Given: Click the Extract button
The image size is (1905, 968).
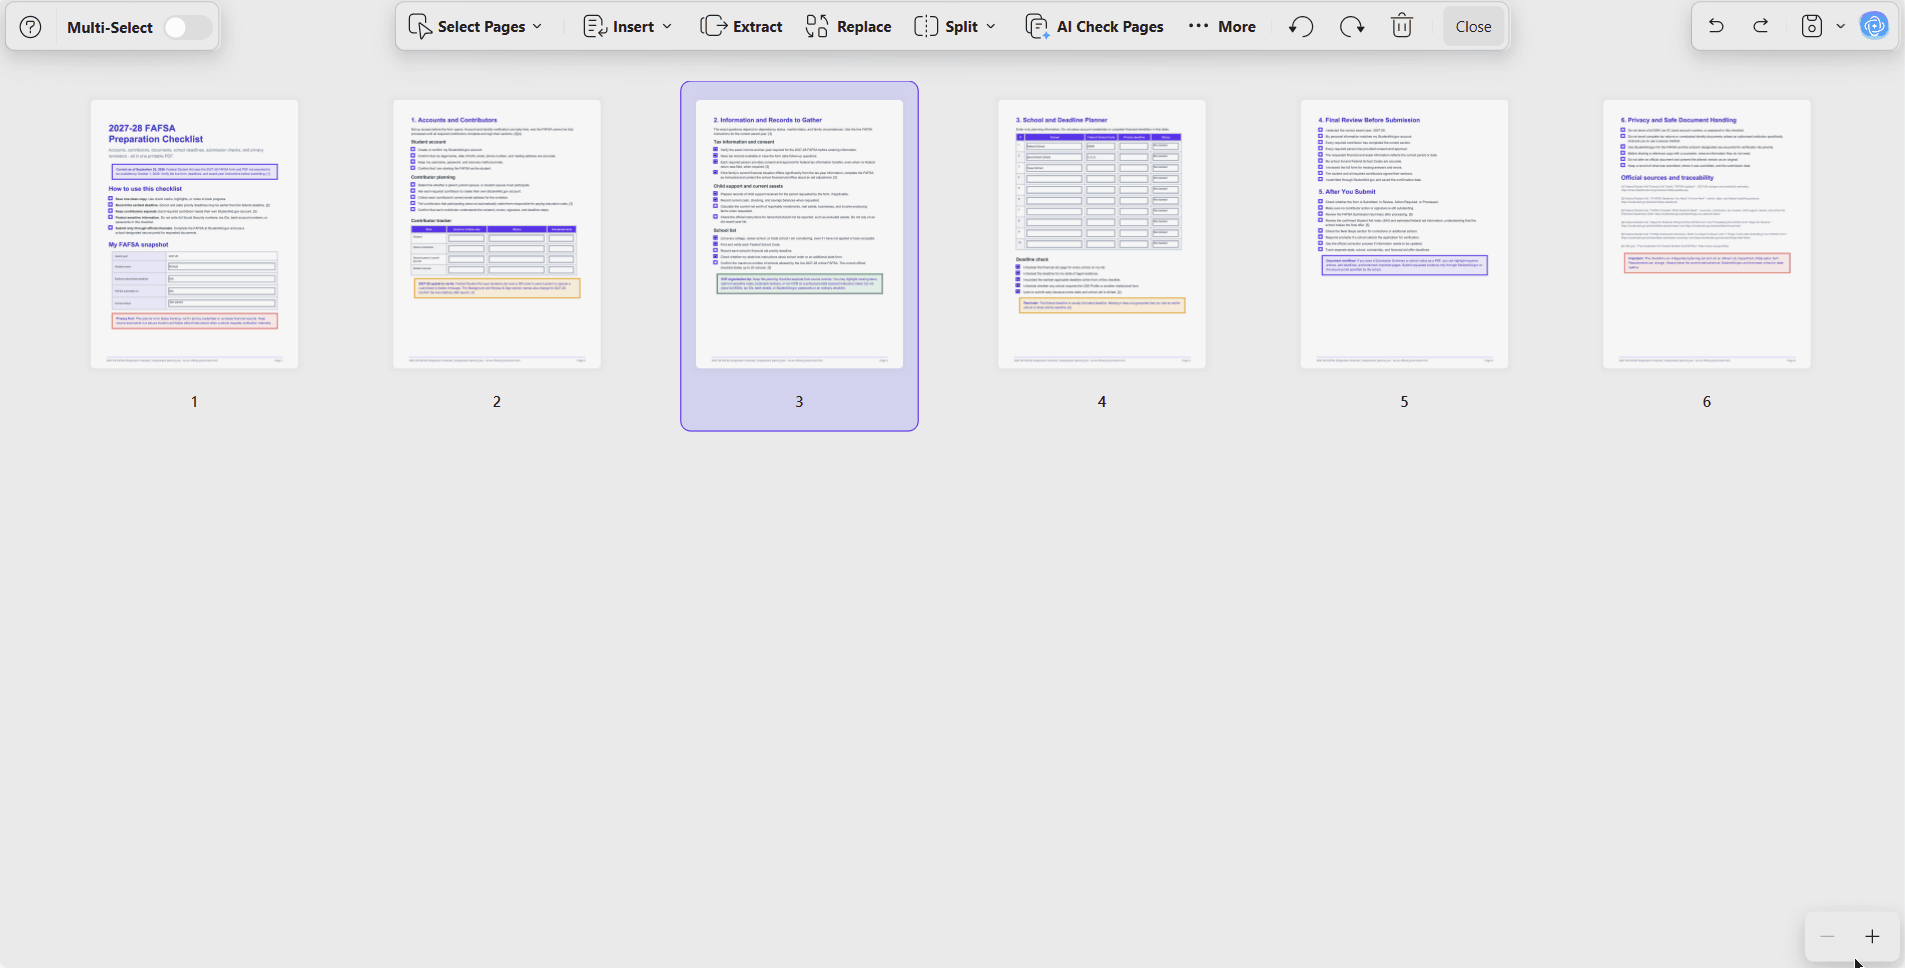Looking at the screenshot, I should pos(741,27).
